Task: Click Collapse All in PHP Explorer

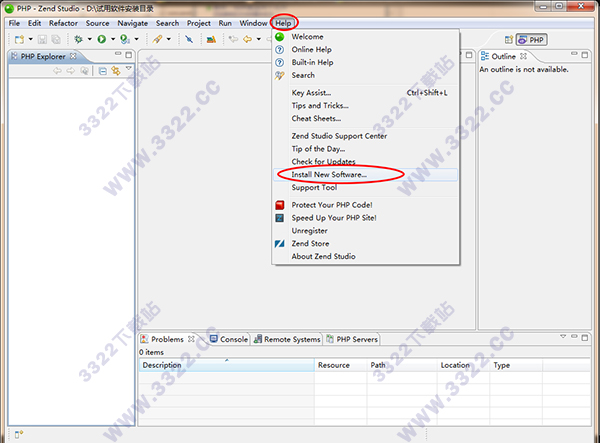Action: tap(103, 71)
